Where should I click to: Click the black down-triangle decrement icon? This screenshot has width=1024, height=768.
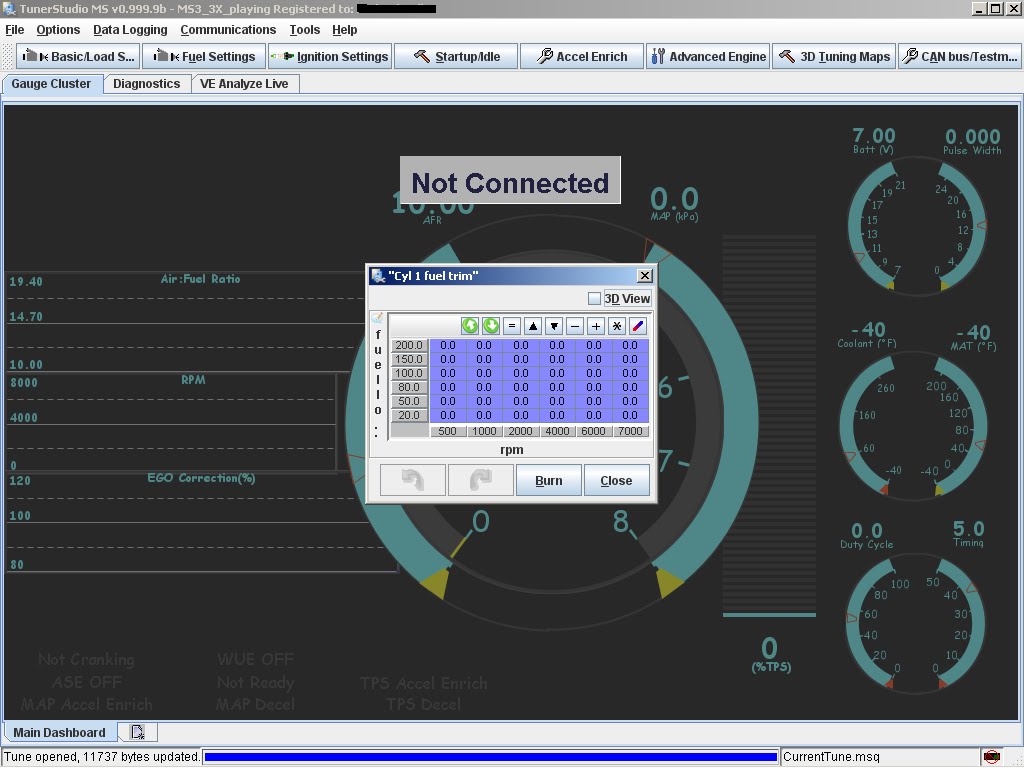click(554, 326)
